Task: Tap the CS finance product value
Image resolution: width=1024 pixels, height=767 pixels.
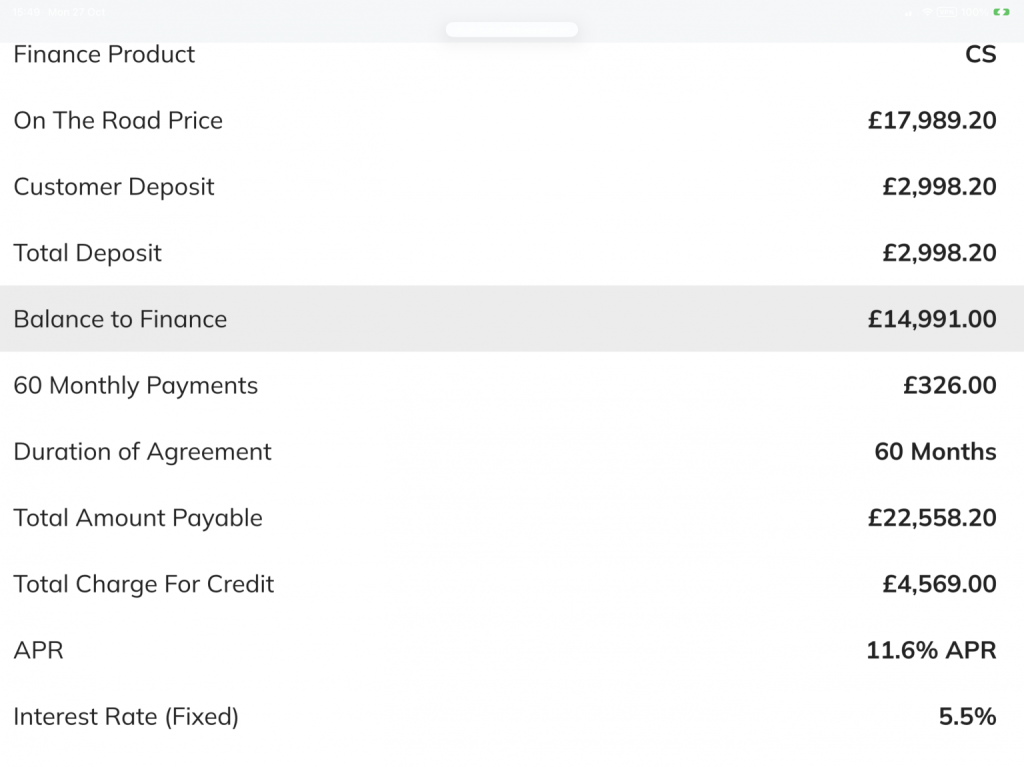Action: 980,54
